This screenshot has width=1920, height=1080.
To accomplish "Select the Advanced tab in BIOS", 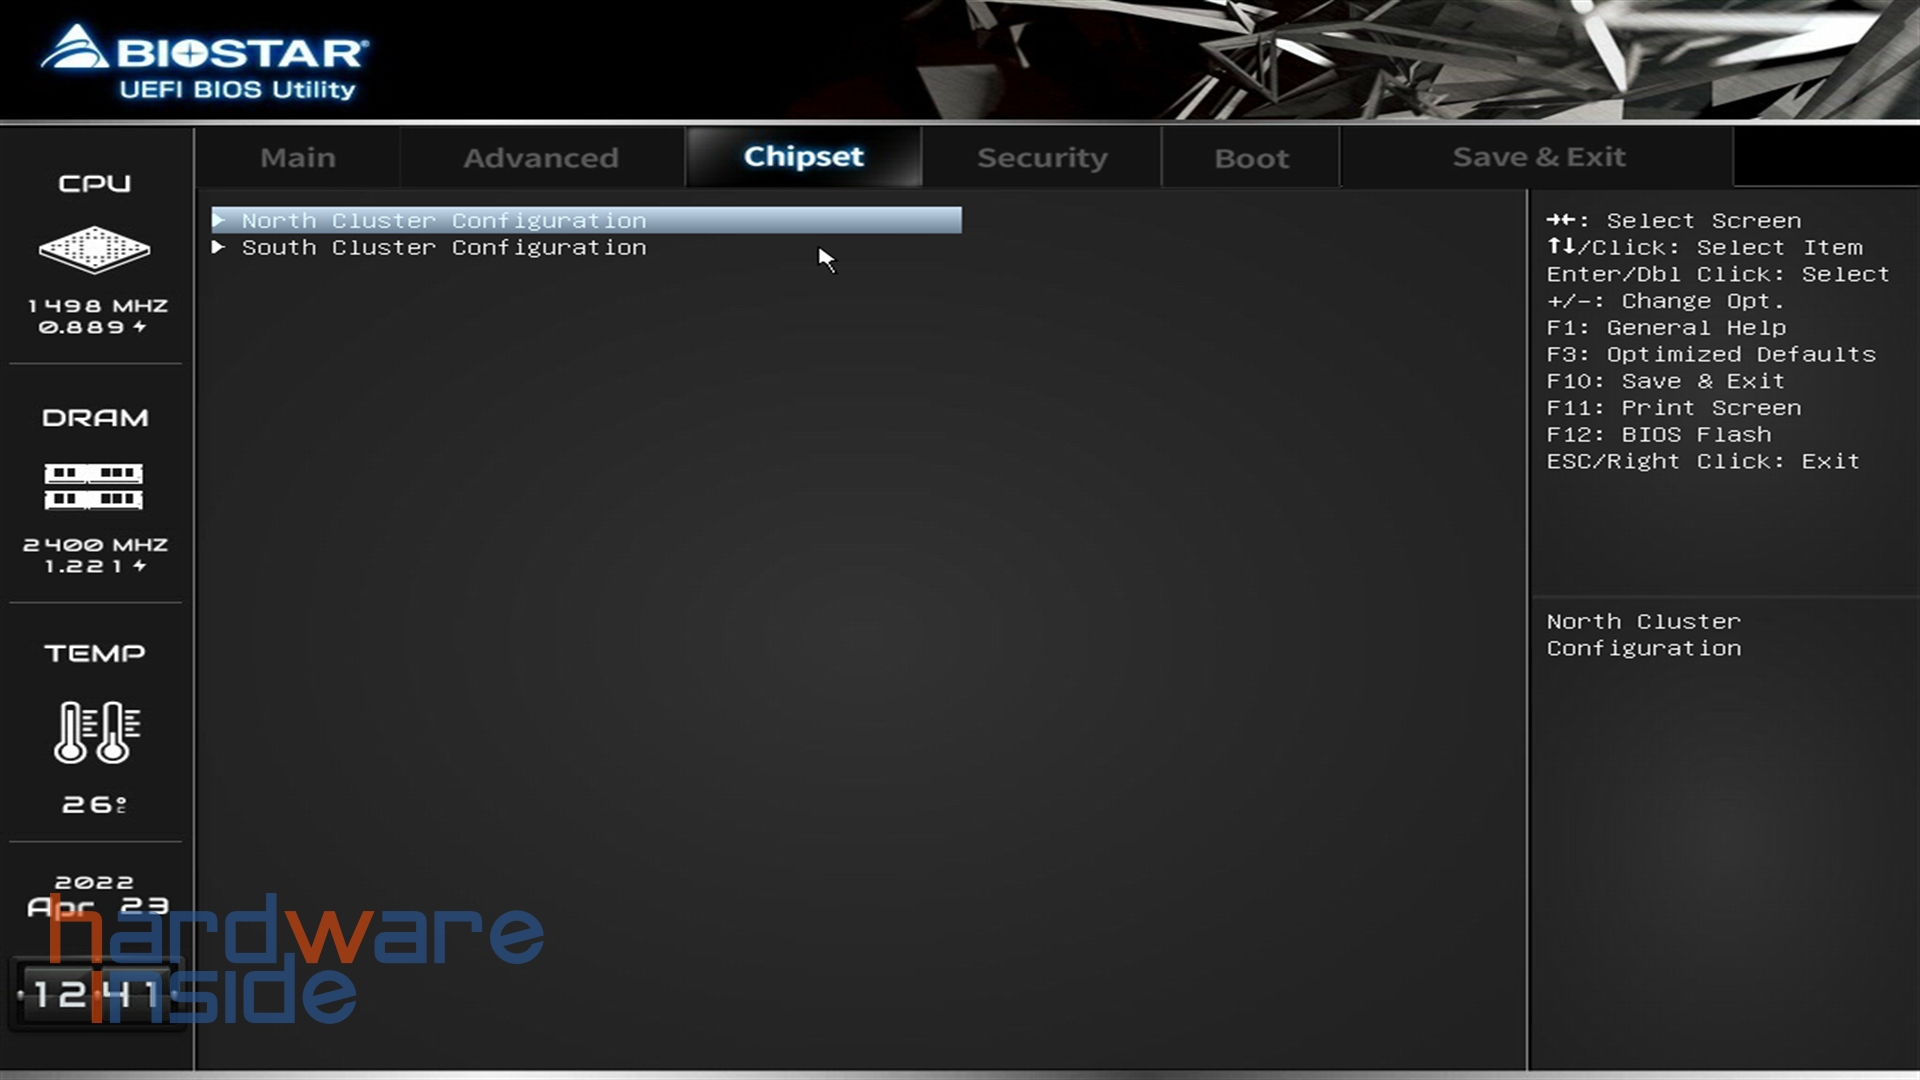I will point(539,157).
